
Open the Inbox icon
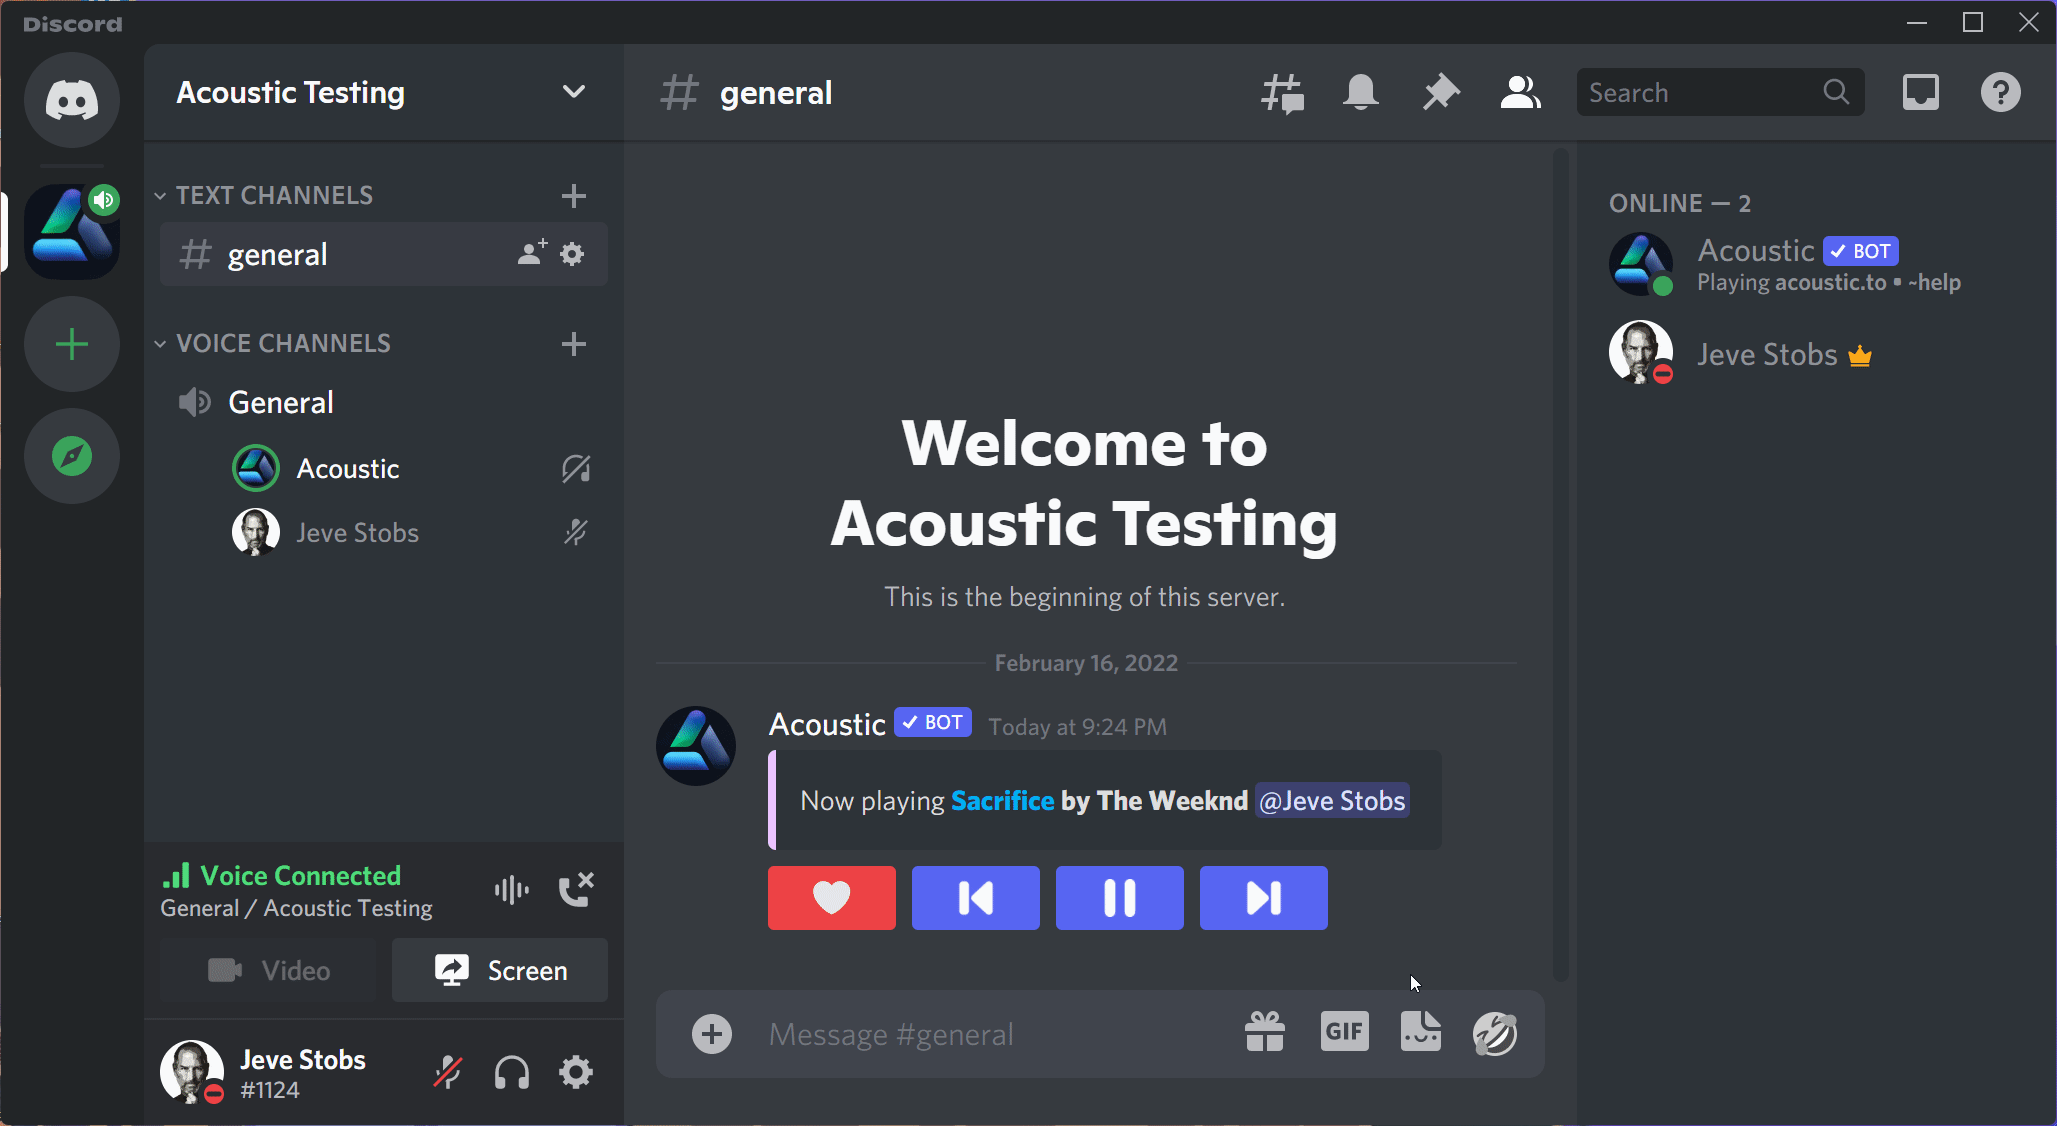[1920, 93]
